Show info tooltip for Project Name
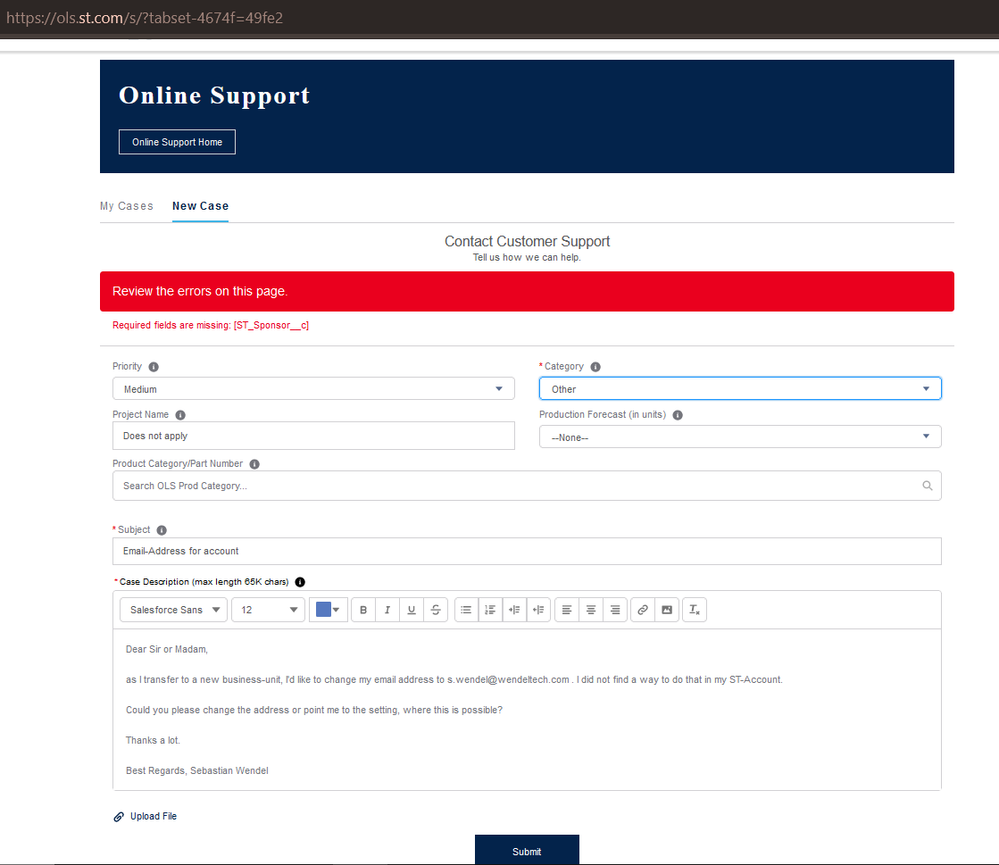Image resolution: width=999 pixels, height=865 pixels. [180, 415]
